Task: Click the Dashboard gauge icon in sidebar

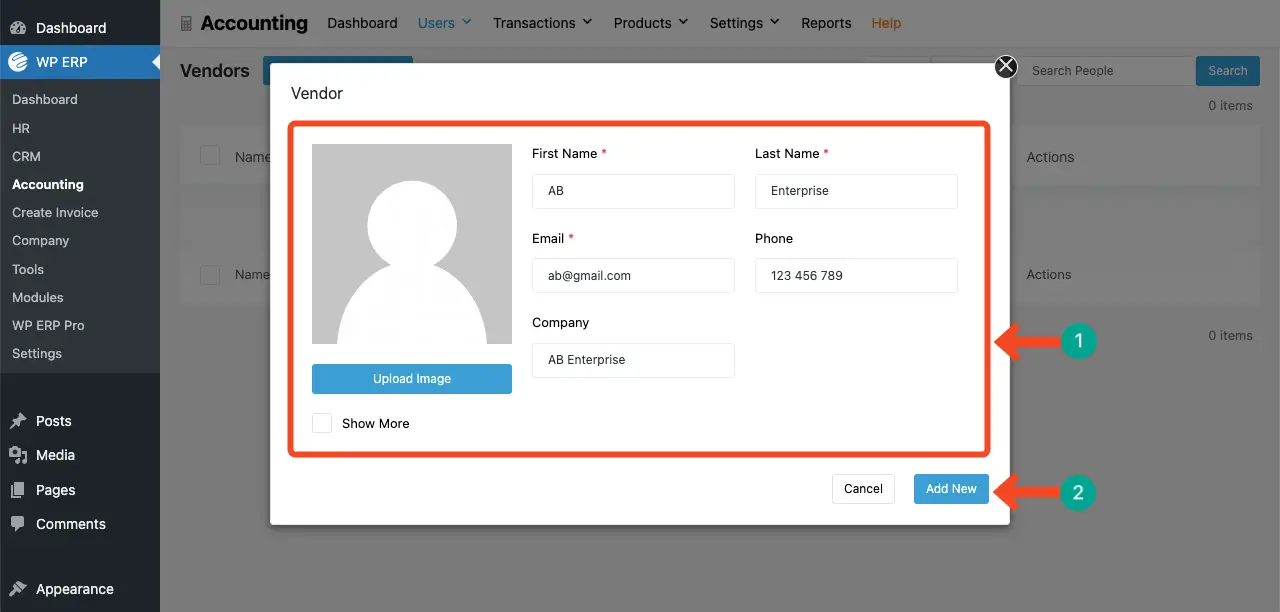Action: pos(18,28)
